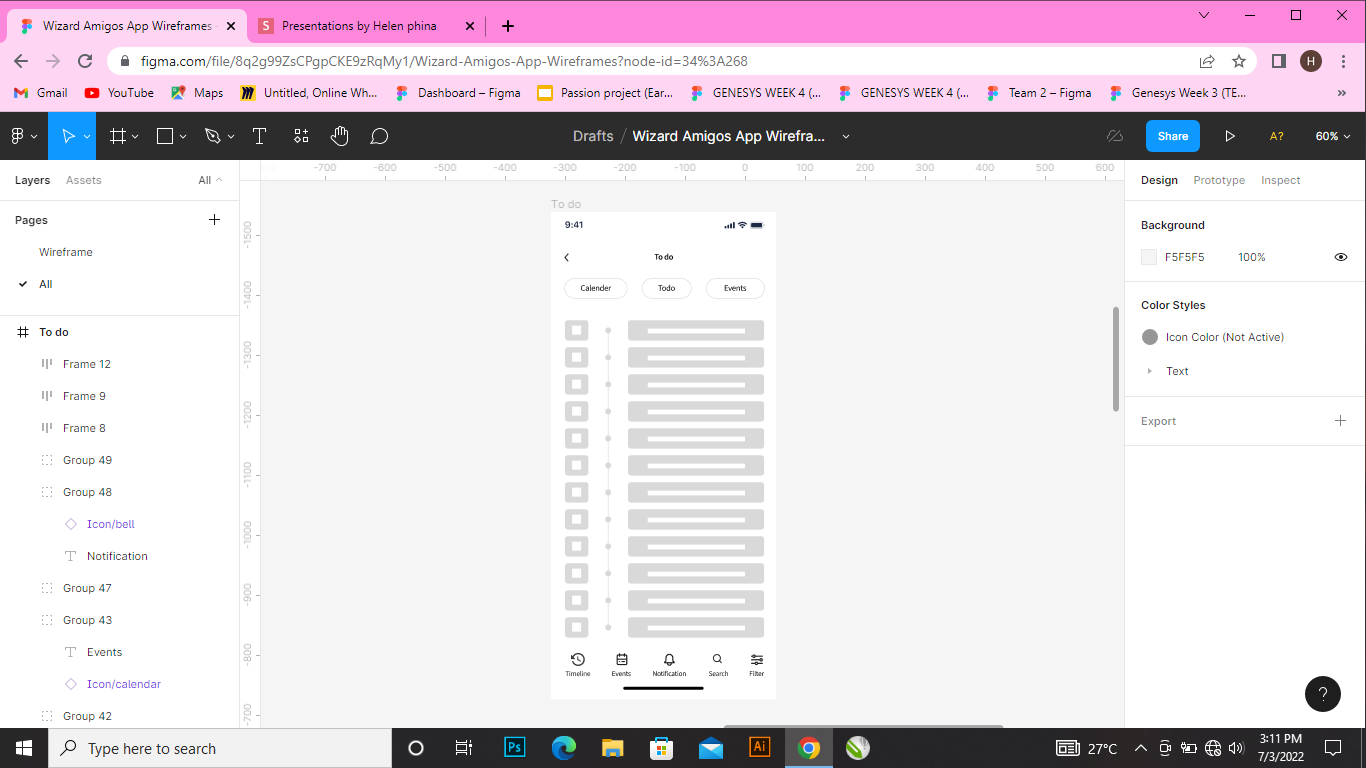This screenshot has width=1366, height=768.
Task: Click the browser reload icon
Action: (85, 61)
